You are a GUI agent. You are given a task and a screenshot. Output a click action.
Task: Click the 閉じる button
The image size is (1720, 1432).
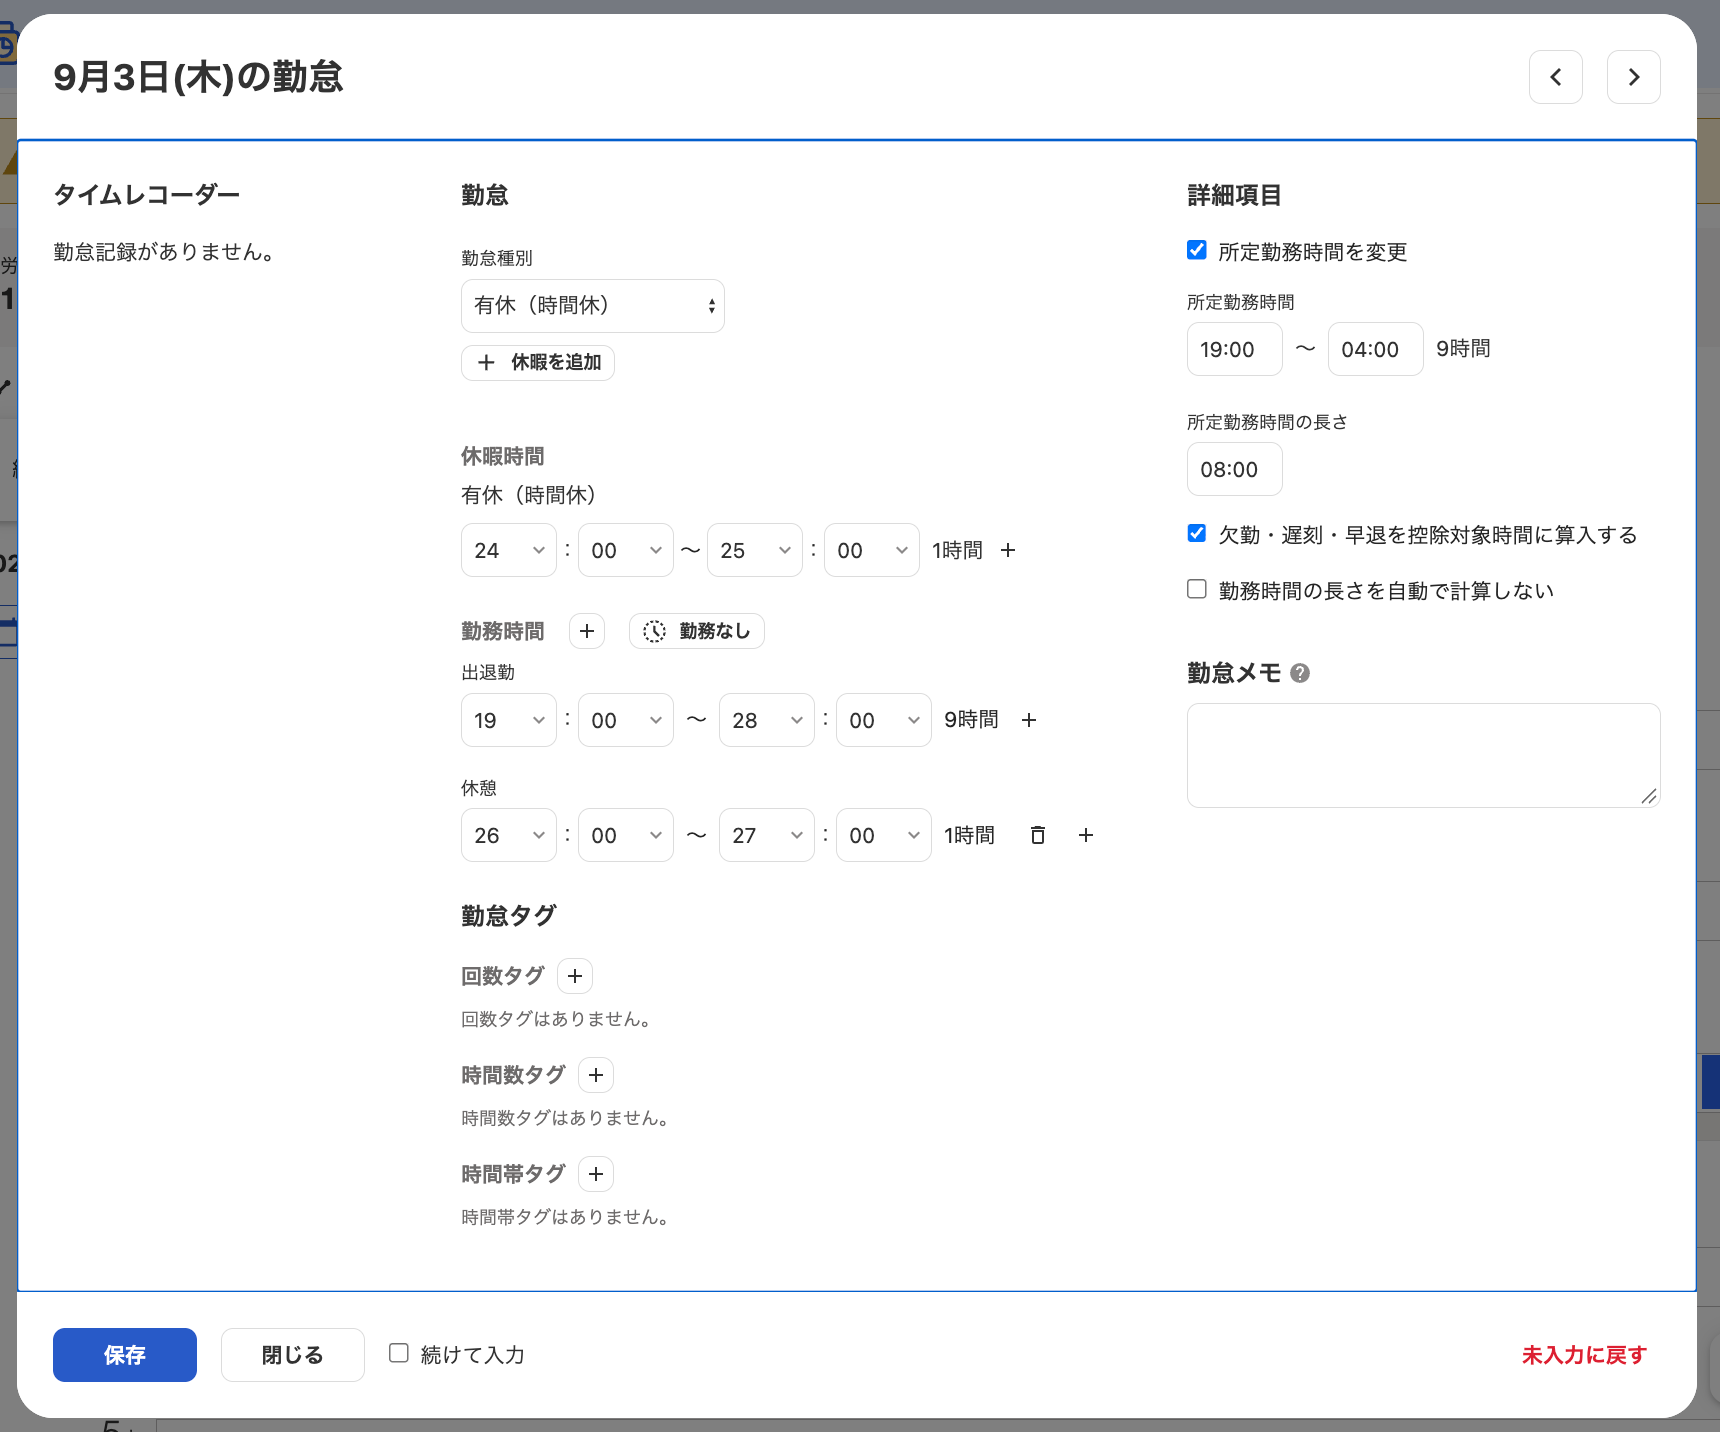point(293,1355)
